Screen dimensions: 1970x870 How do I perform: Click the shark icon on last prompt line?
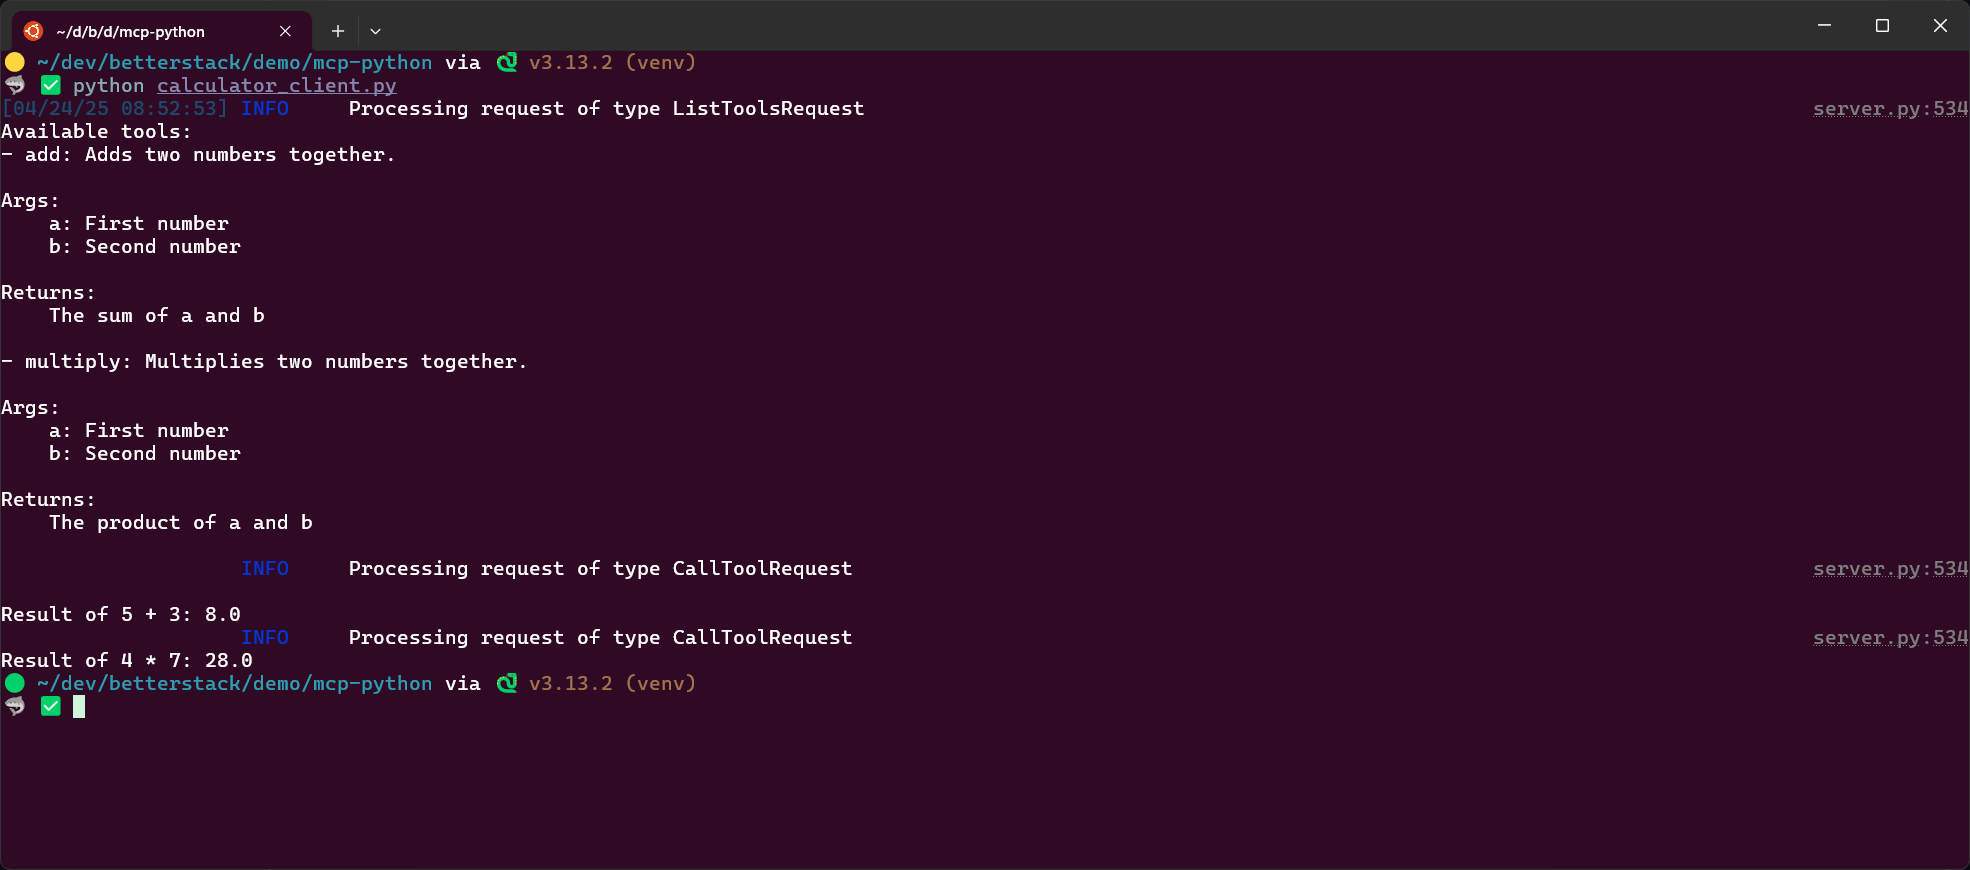(15, 706)
